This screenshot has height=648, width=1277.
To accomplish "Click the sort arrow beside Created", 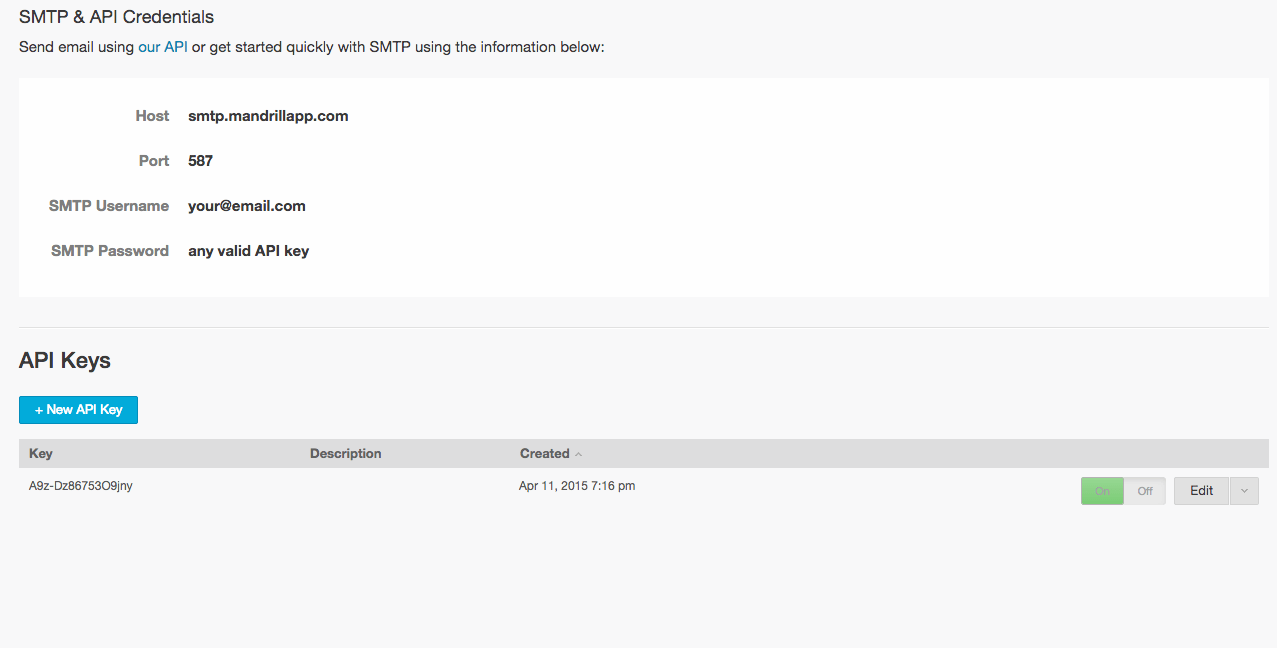I will coord(578,454).
